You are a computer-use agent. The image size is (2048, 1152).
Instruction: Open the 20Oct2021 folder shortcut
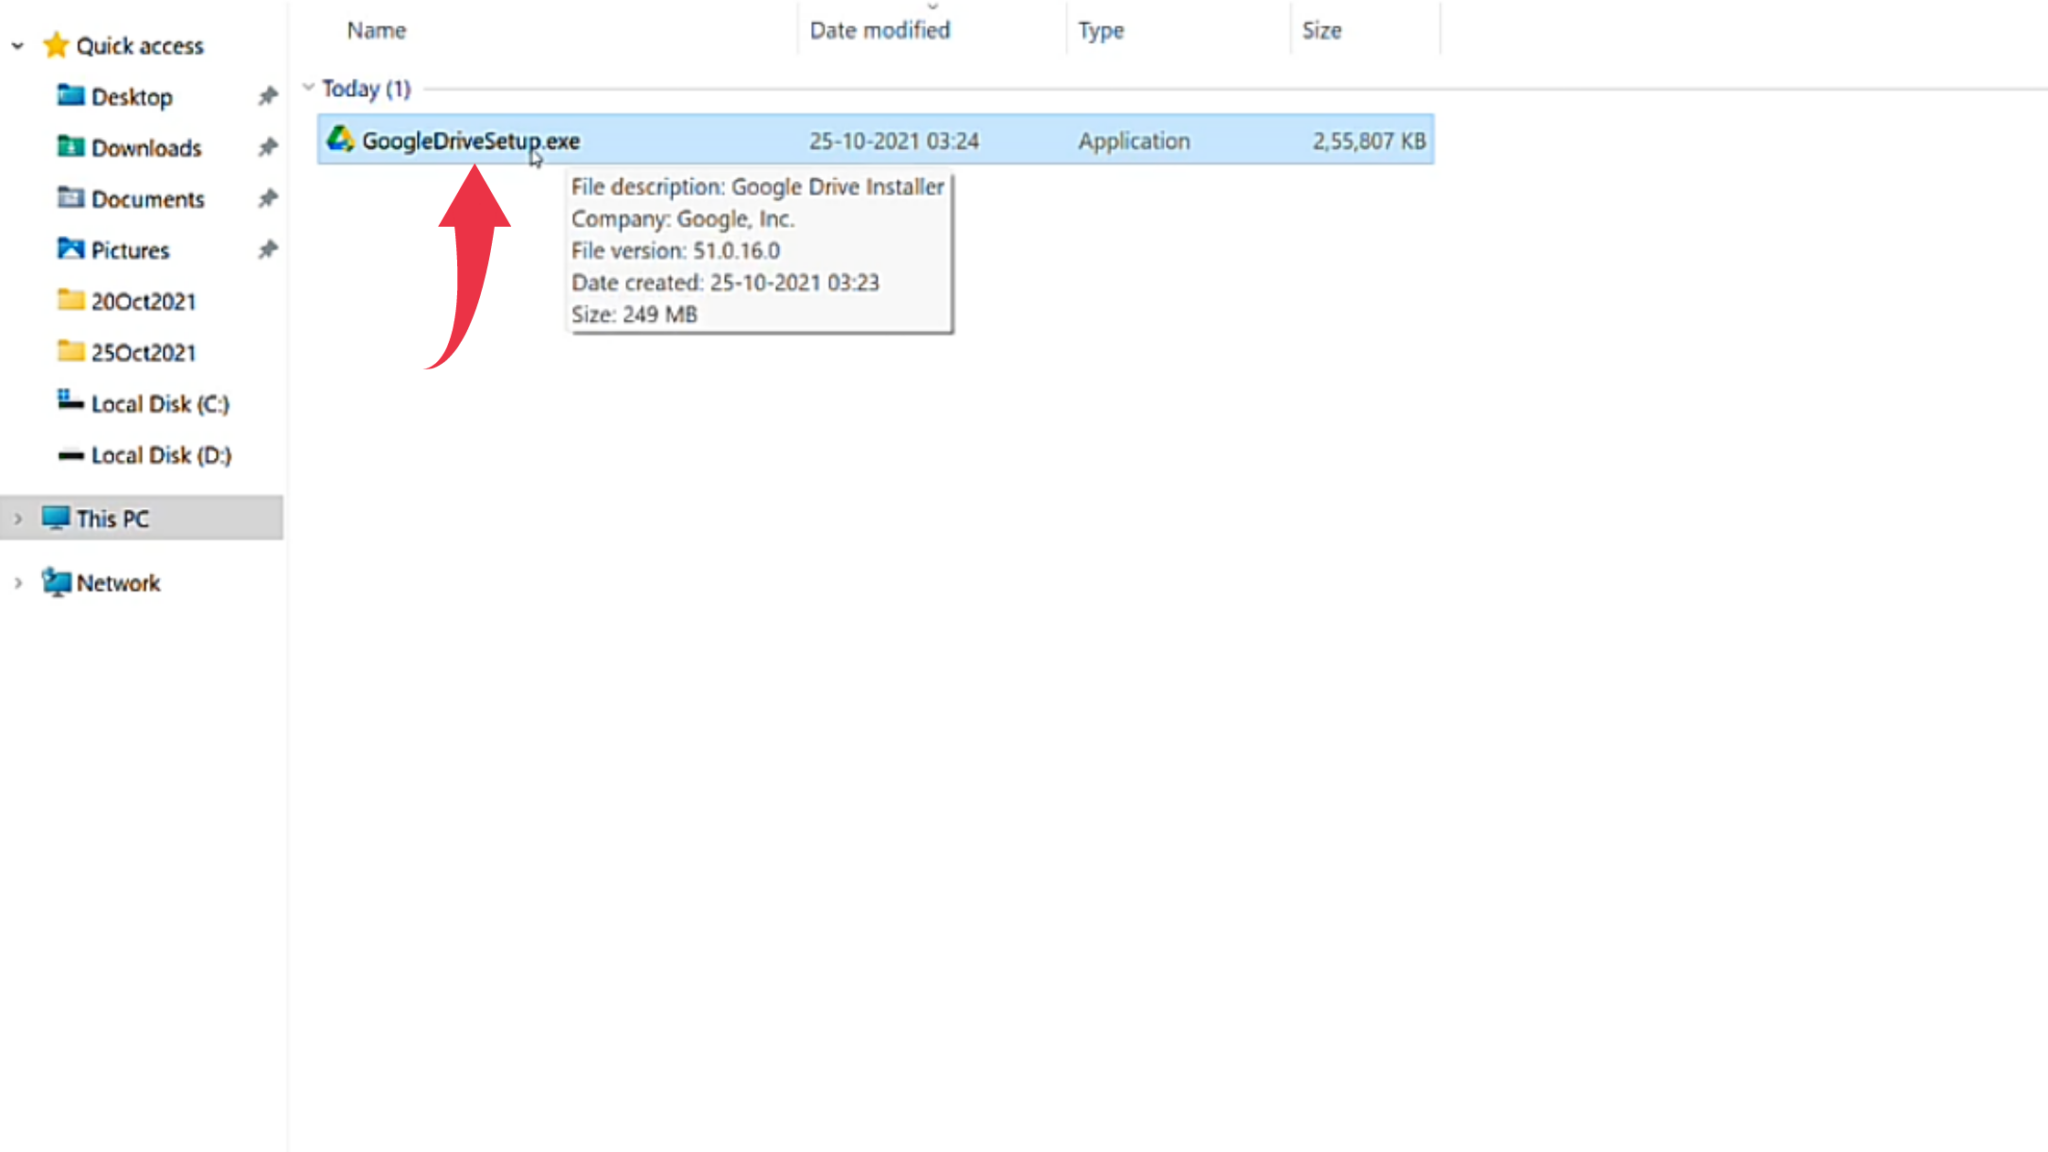[x=143, y=301]
